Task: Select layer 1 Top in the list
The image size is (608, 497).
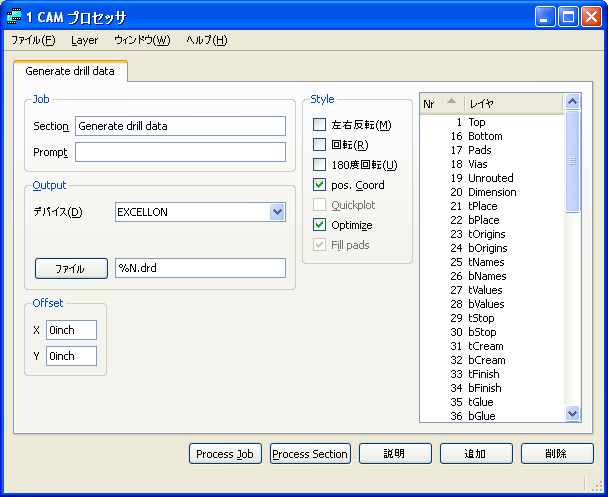Action: coord(492,122)
